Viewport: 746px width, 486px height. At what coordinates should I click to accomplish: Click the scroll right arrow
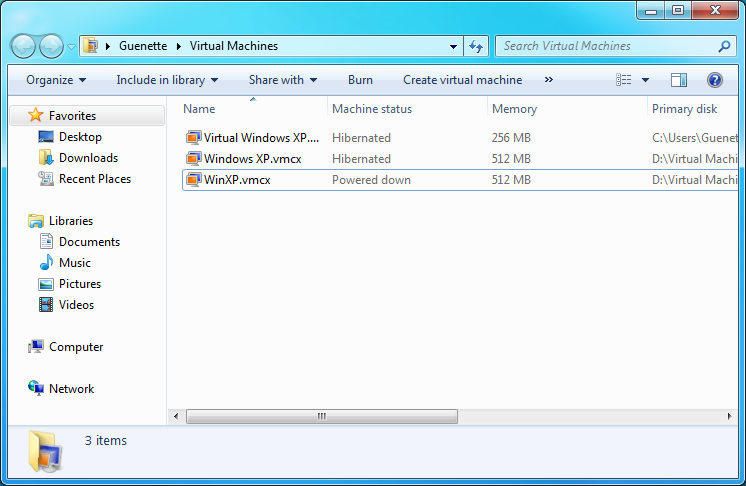tap(729, 417)
